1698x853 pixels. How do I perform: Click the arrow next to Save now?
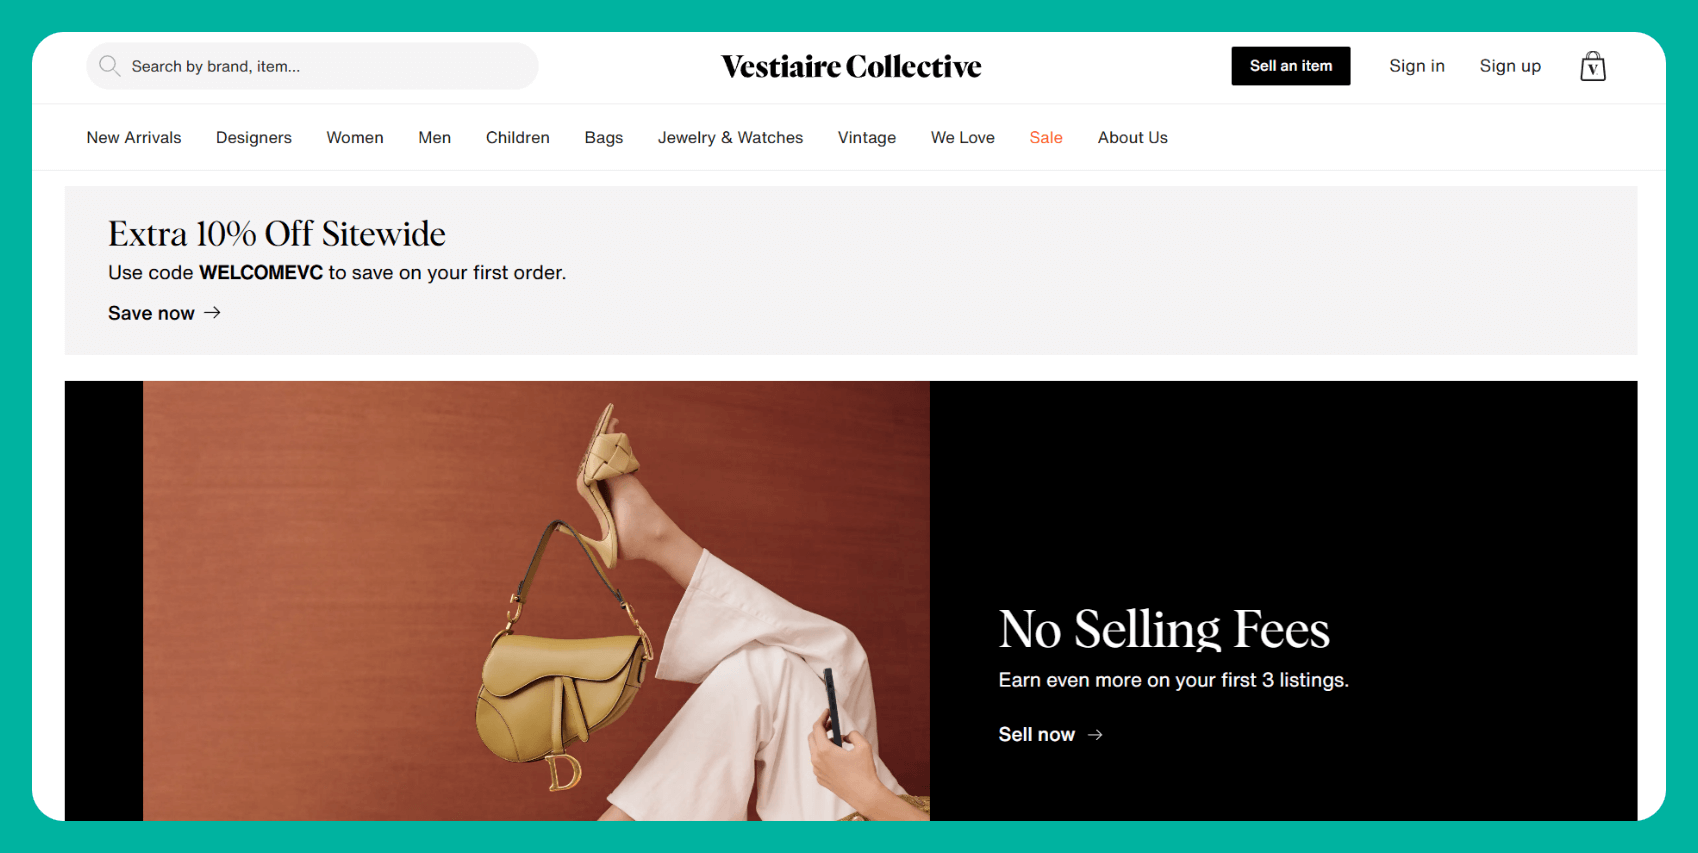(x=212, y=313)
